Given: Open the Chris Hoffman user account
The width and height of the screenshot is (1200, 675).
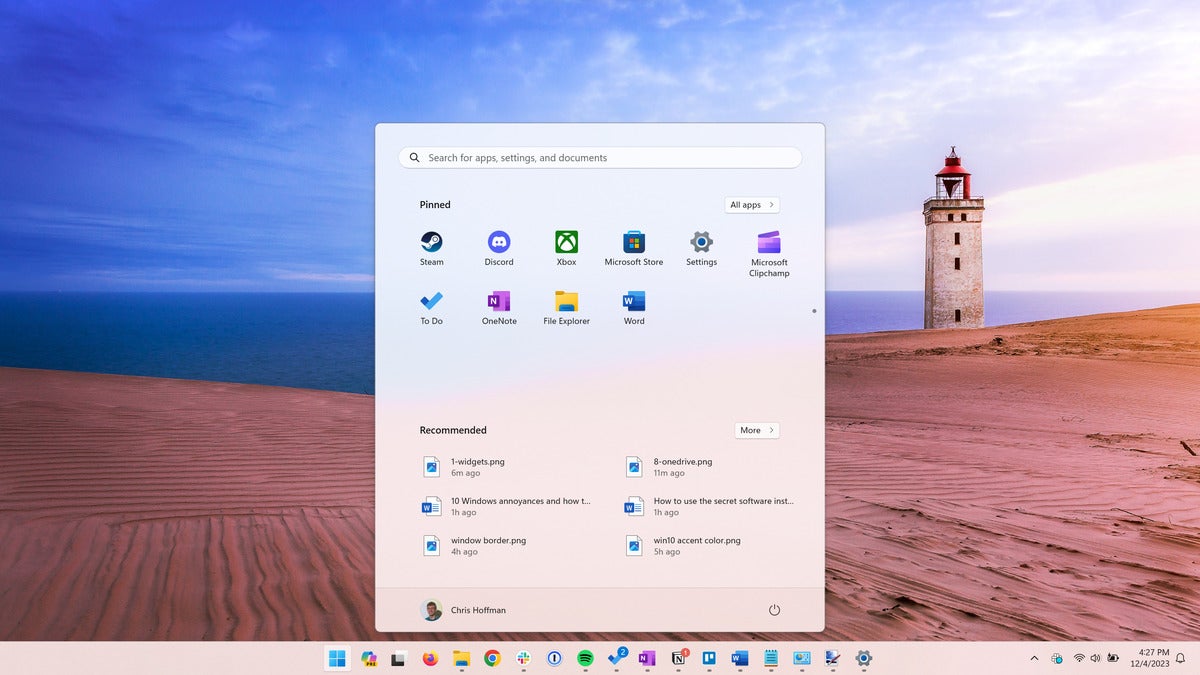Looking at the screenshot, I should tap(463, 610).
